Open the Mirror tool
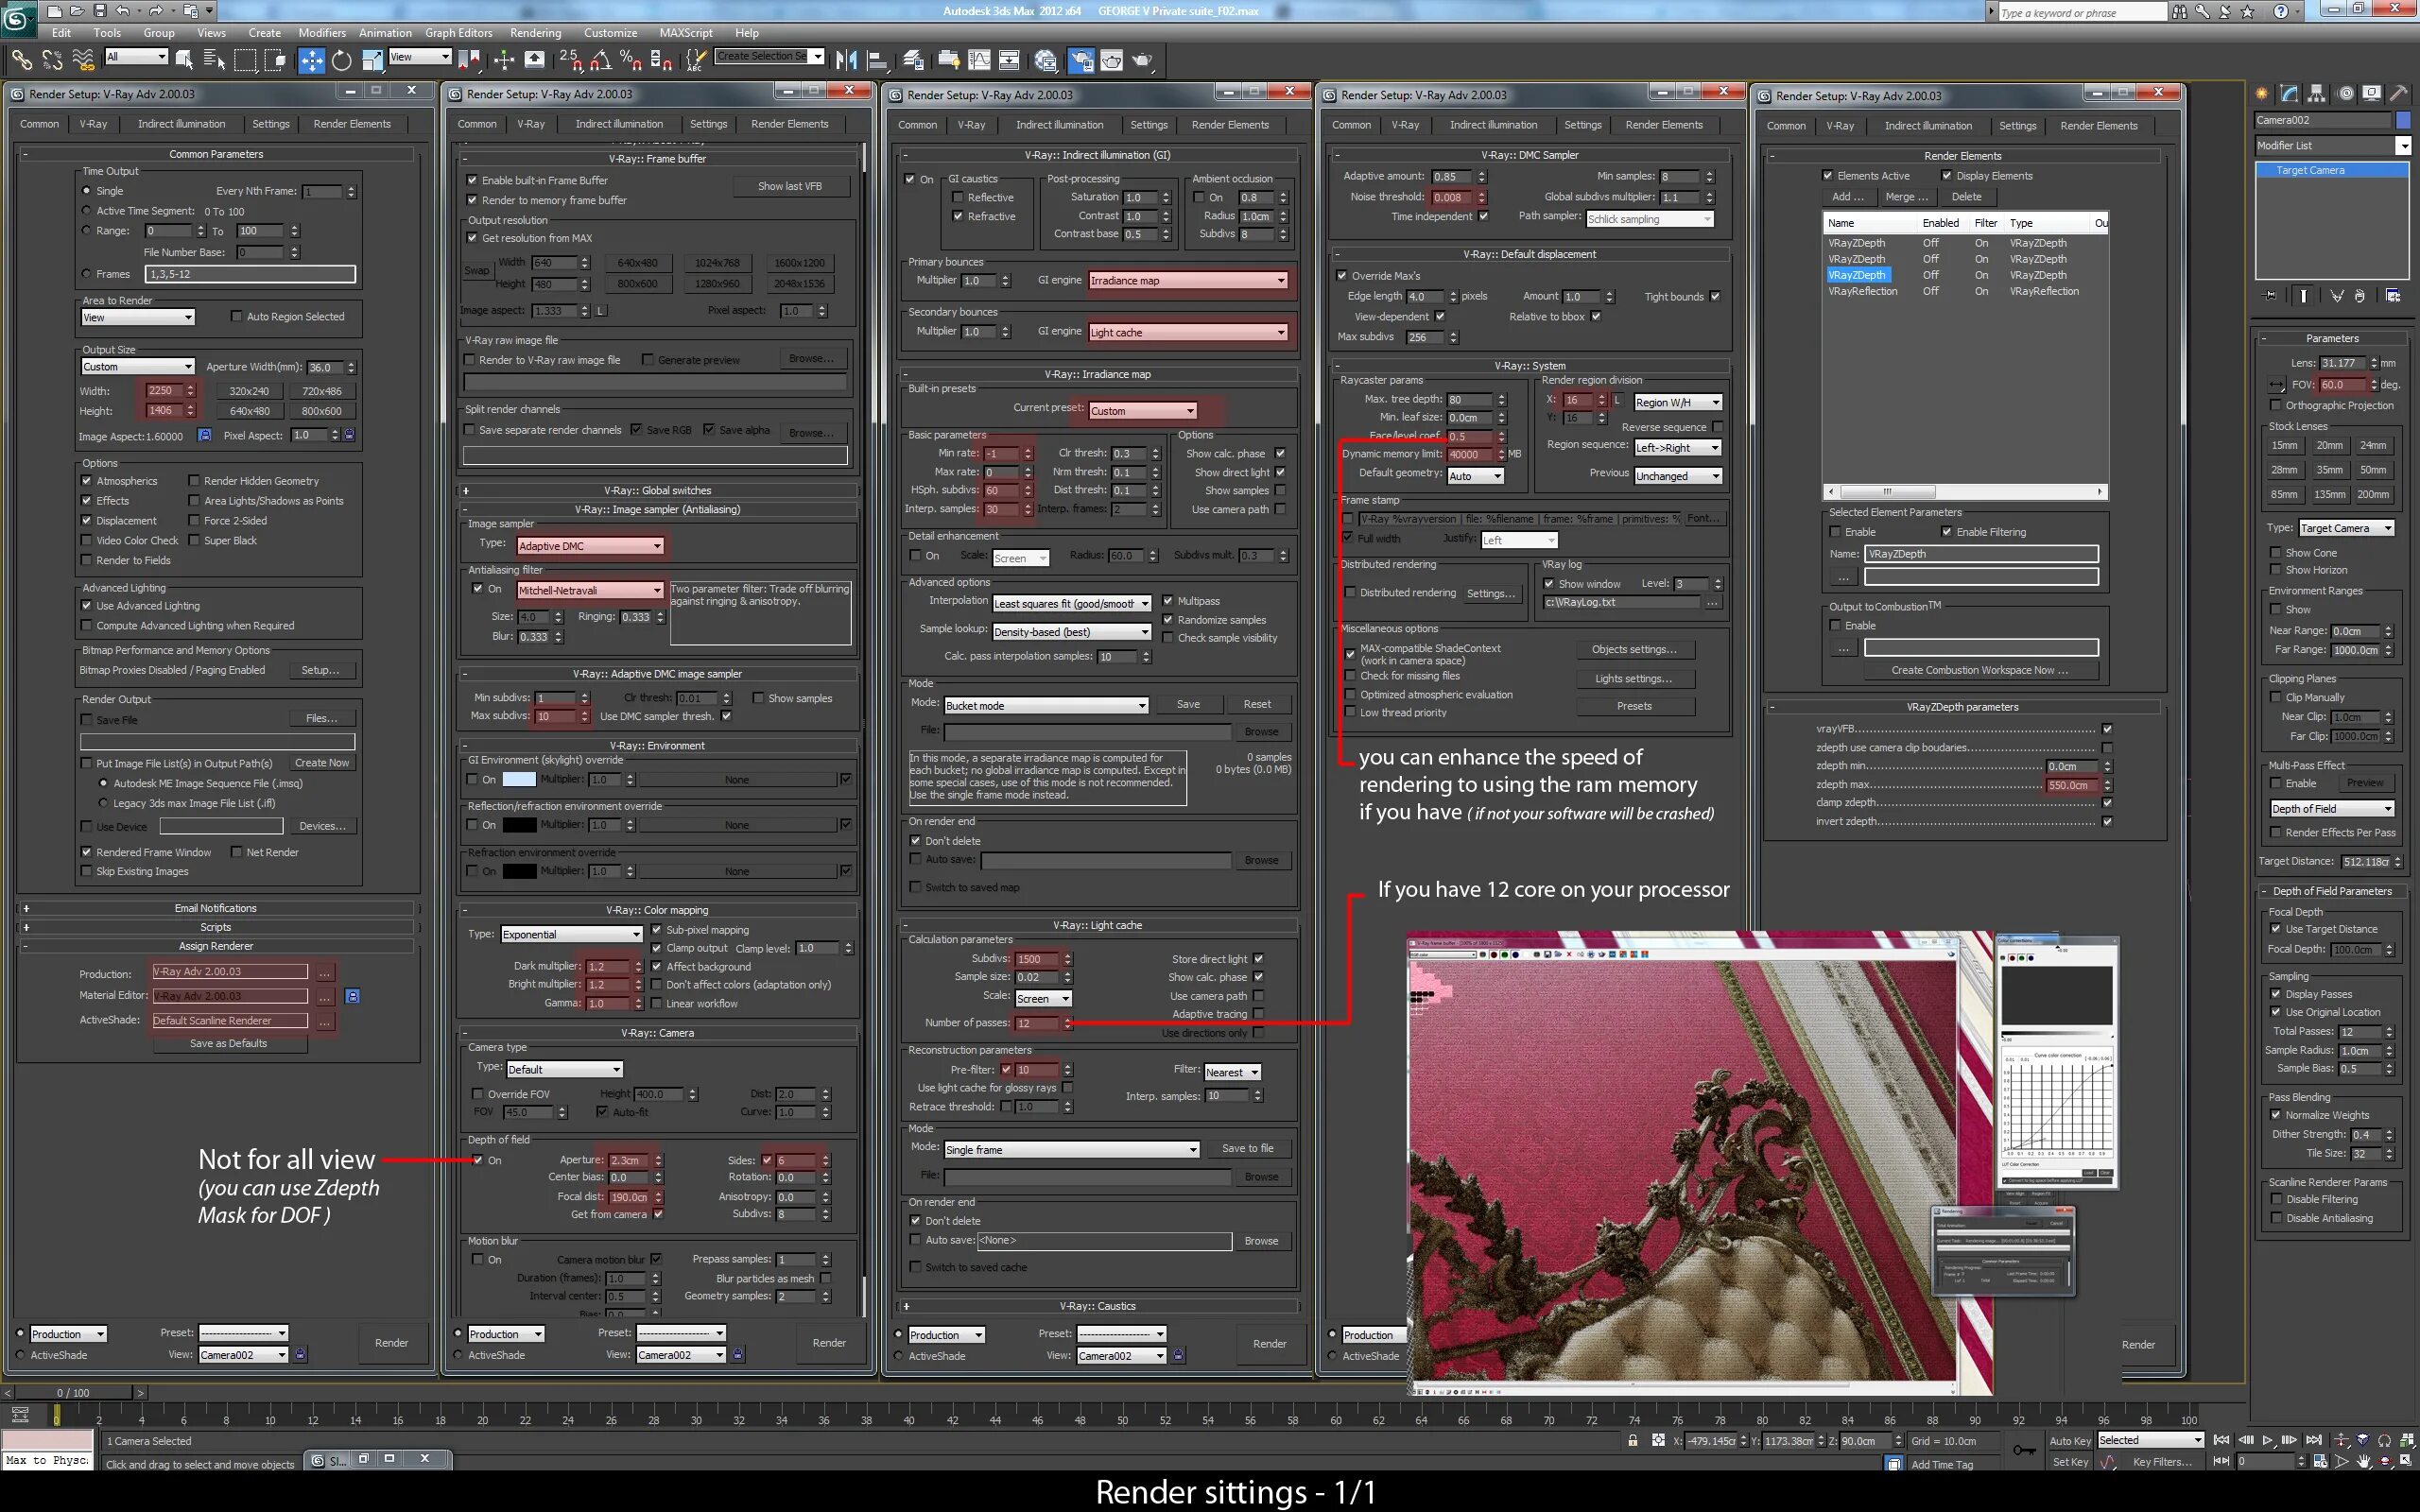Viewport: 2420px width, 1512px height. (x=846, y=61)
